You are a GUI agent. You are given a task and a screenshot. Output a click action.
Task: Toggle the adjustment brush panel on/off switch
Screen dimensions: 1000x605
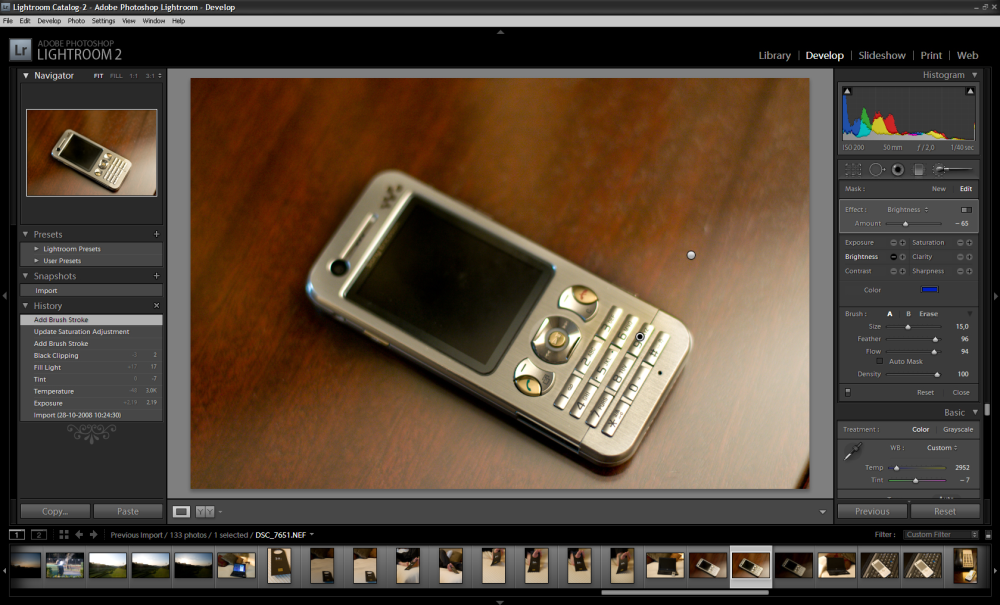click(848, 392)
